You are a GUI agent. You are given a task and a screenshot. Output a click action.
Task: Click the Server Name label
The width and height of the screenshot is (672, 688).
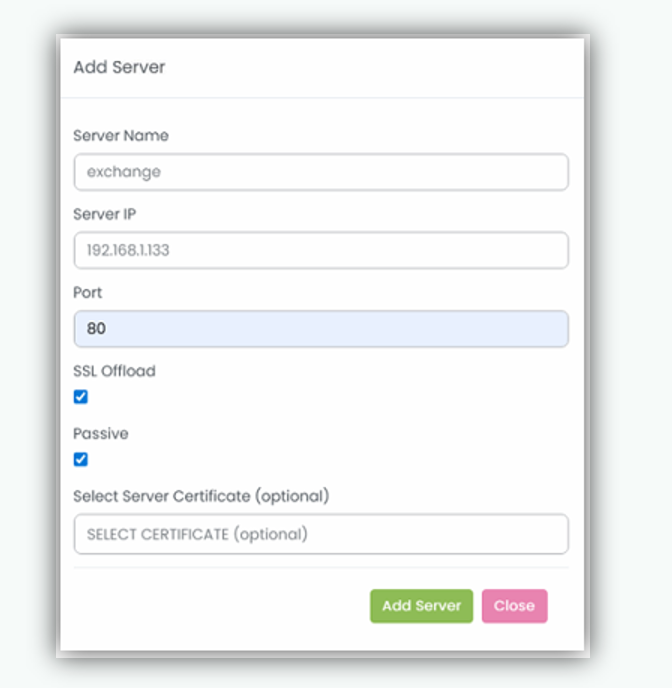click(121, 136)
